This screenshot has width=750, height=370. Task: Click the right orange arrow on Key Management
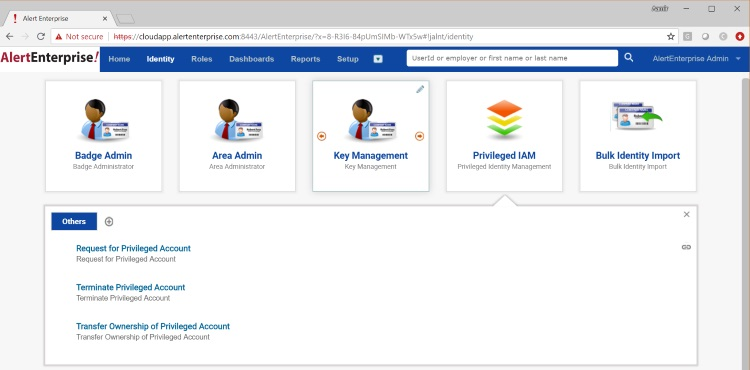[x=419, y=136]
